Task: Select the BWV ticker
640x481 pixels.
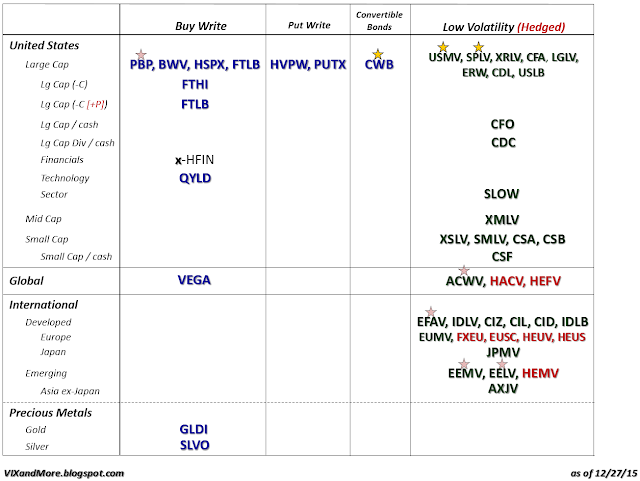Action: click(x=173, y=65)
